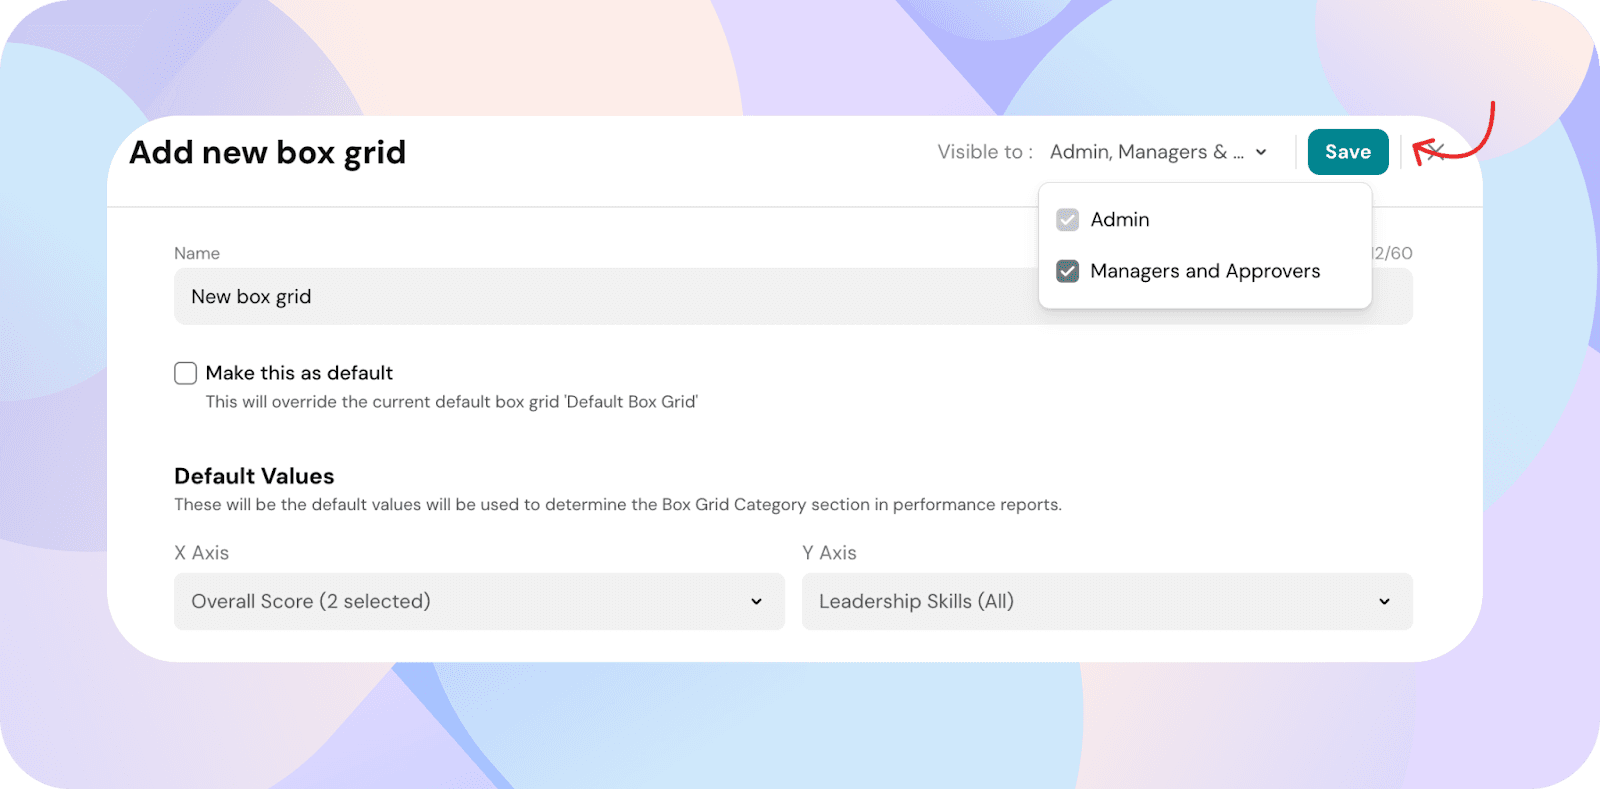
Task: Enable the Make this as default checkbox
Action: pos(185,373)
